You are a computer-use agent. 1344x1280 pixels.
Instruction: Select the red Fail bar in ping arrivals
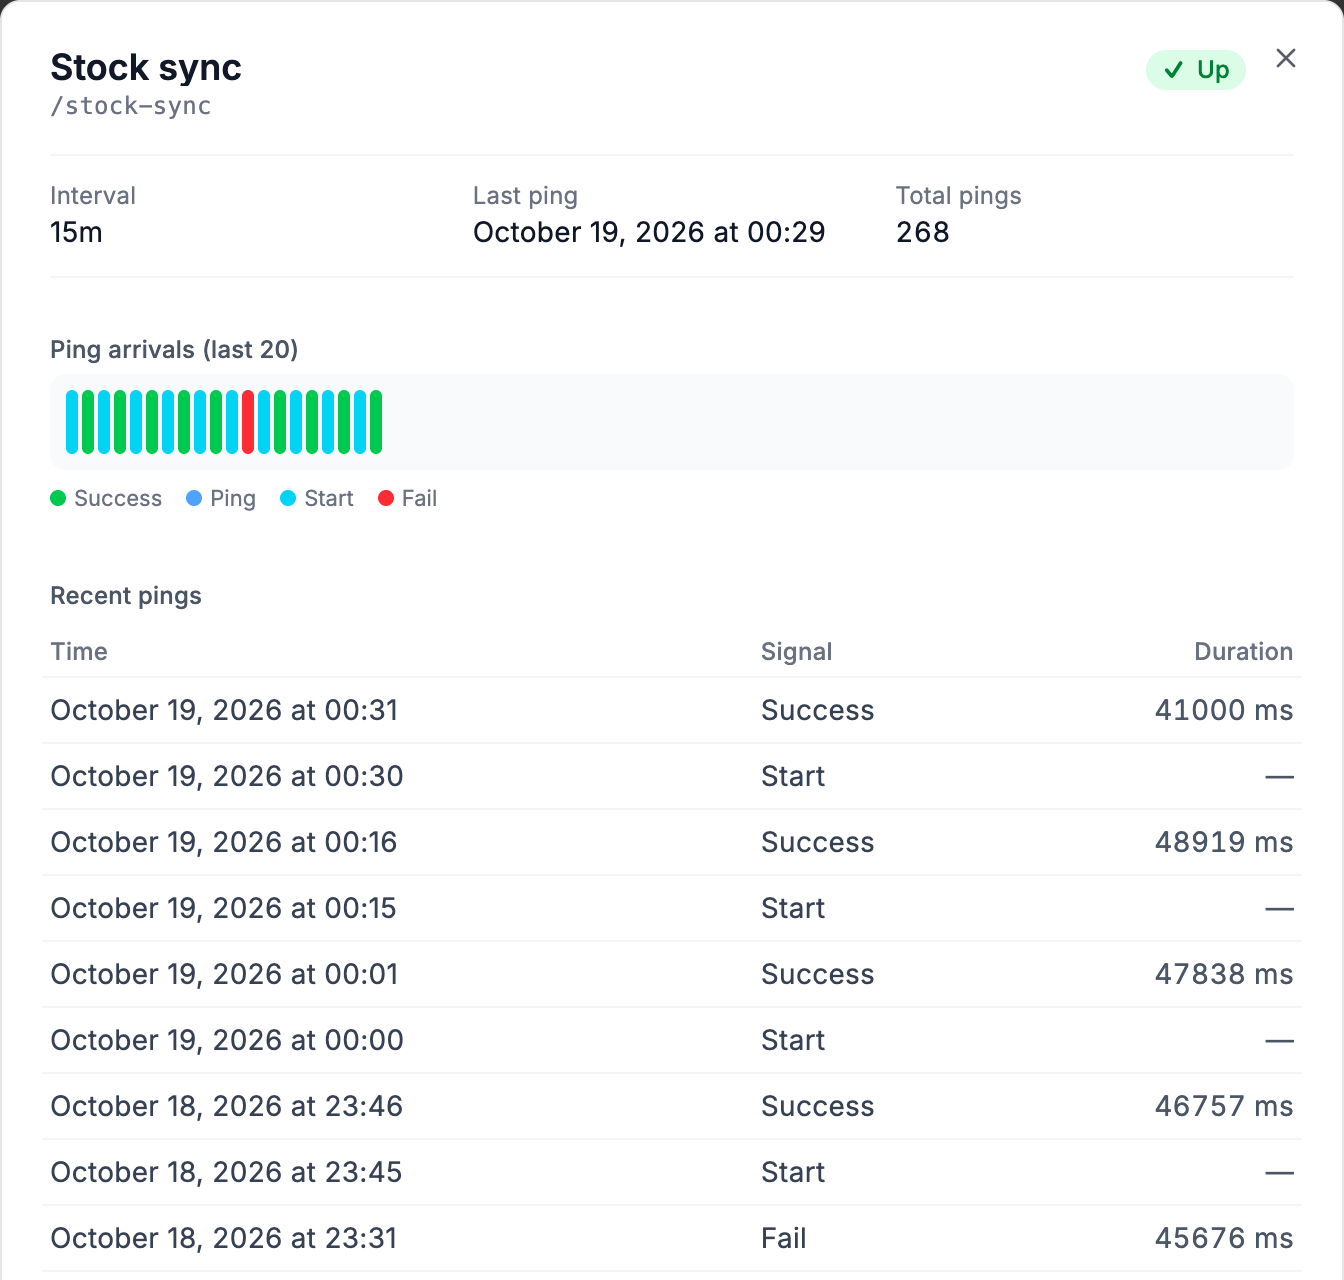click(x=248, y=422)
